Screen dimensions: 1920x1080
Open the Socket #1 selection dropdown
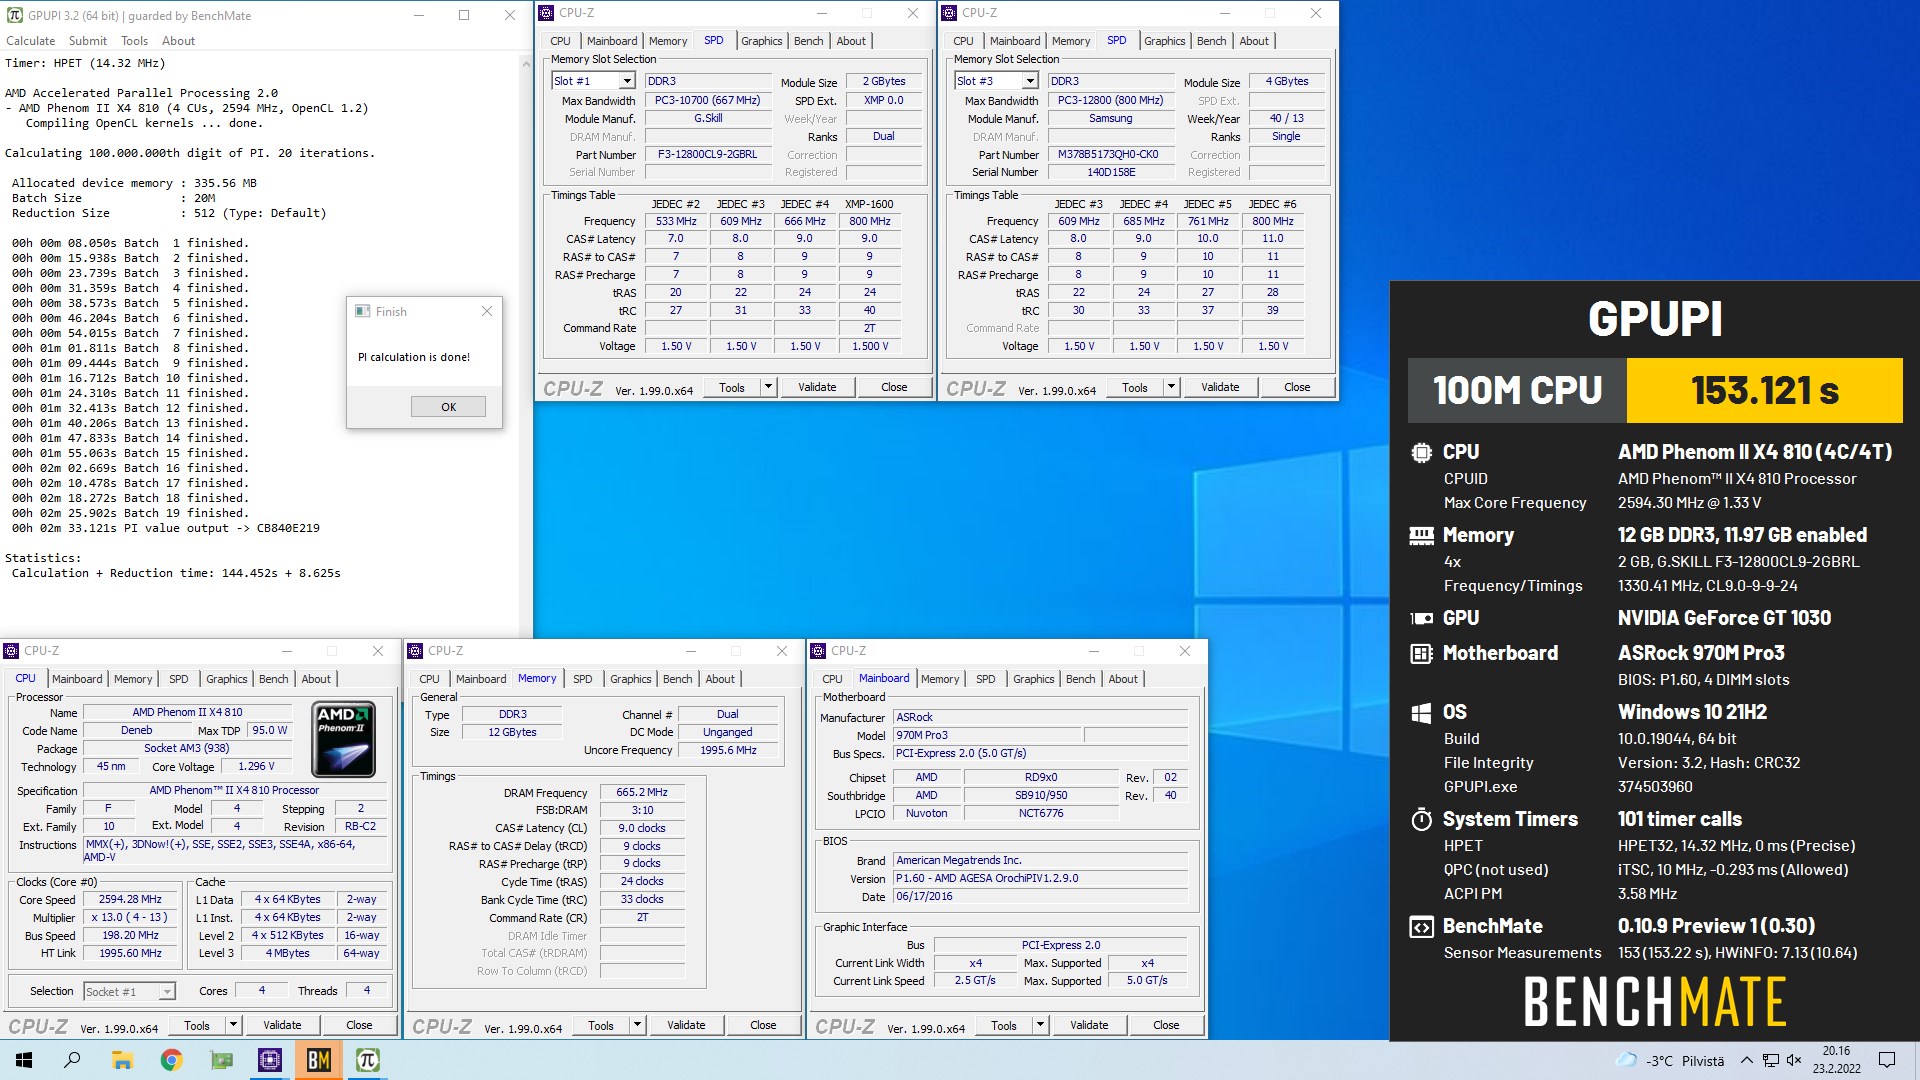[167, 991]
